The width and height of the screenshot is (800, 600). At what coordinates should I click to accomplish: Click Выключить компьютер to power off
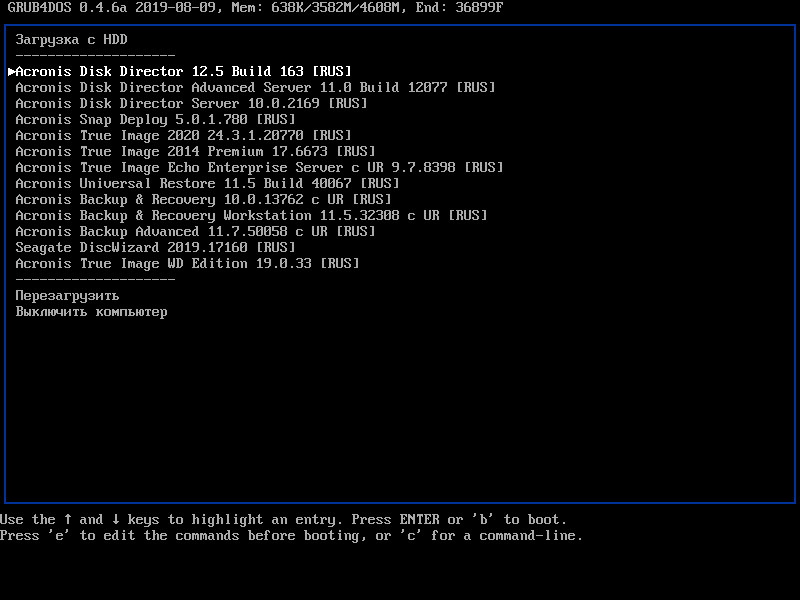tap(91, 312)
